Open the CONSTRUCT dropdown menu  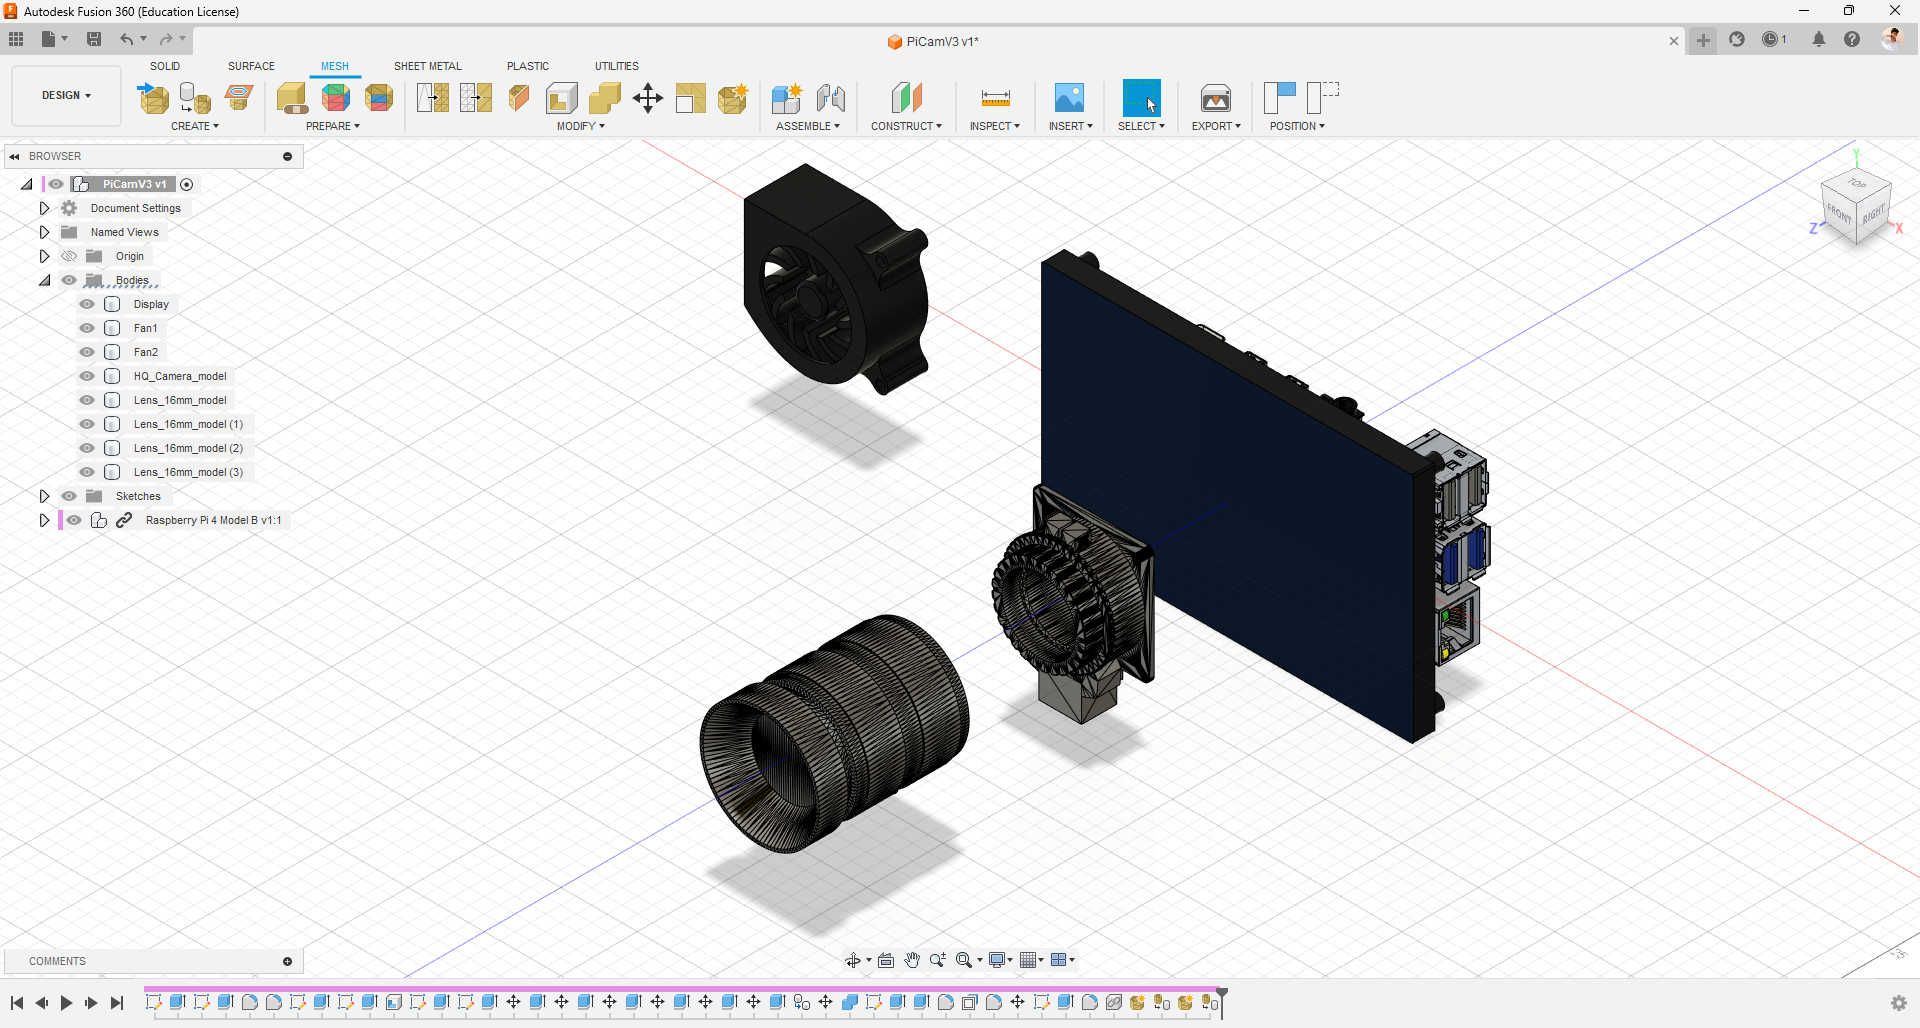(906, 126)
